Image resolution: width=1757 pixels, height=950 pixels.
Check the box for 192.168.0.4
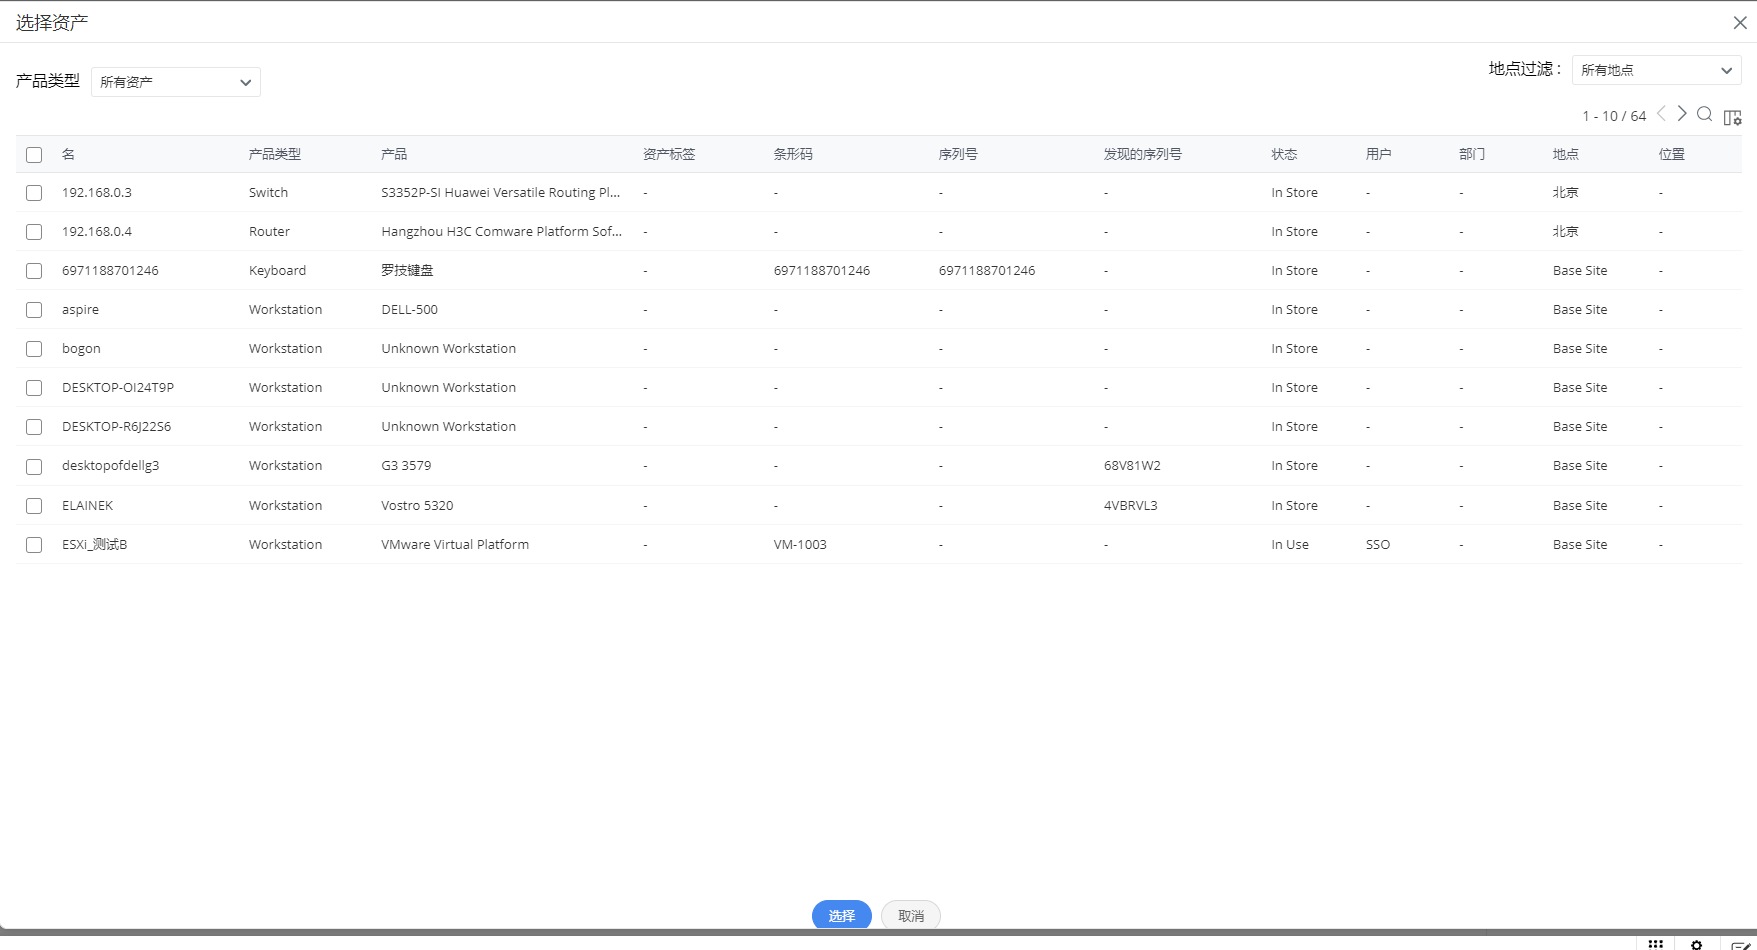pyautogui.click(x=34, y=232)
